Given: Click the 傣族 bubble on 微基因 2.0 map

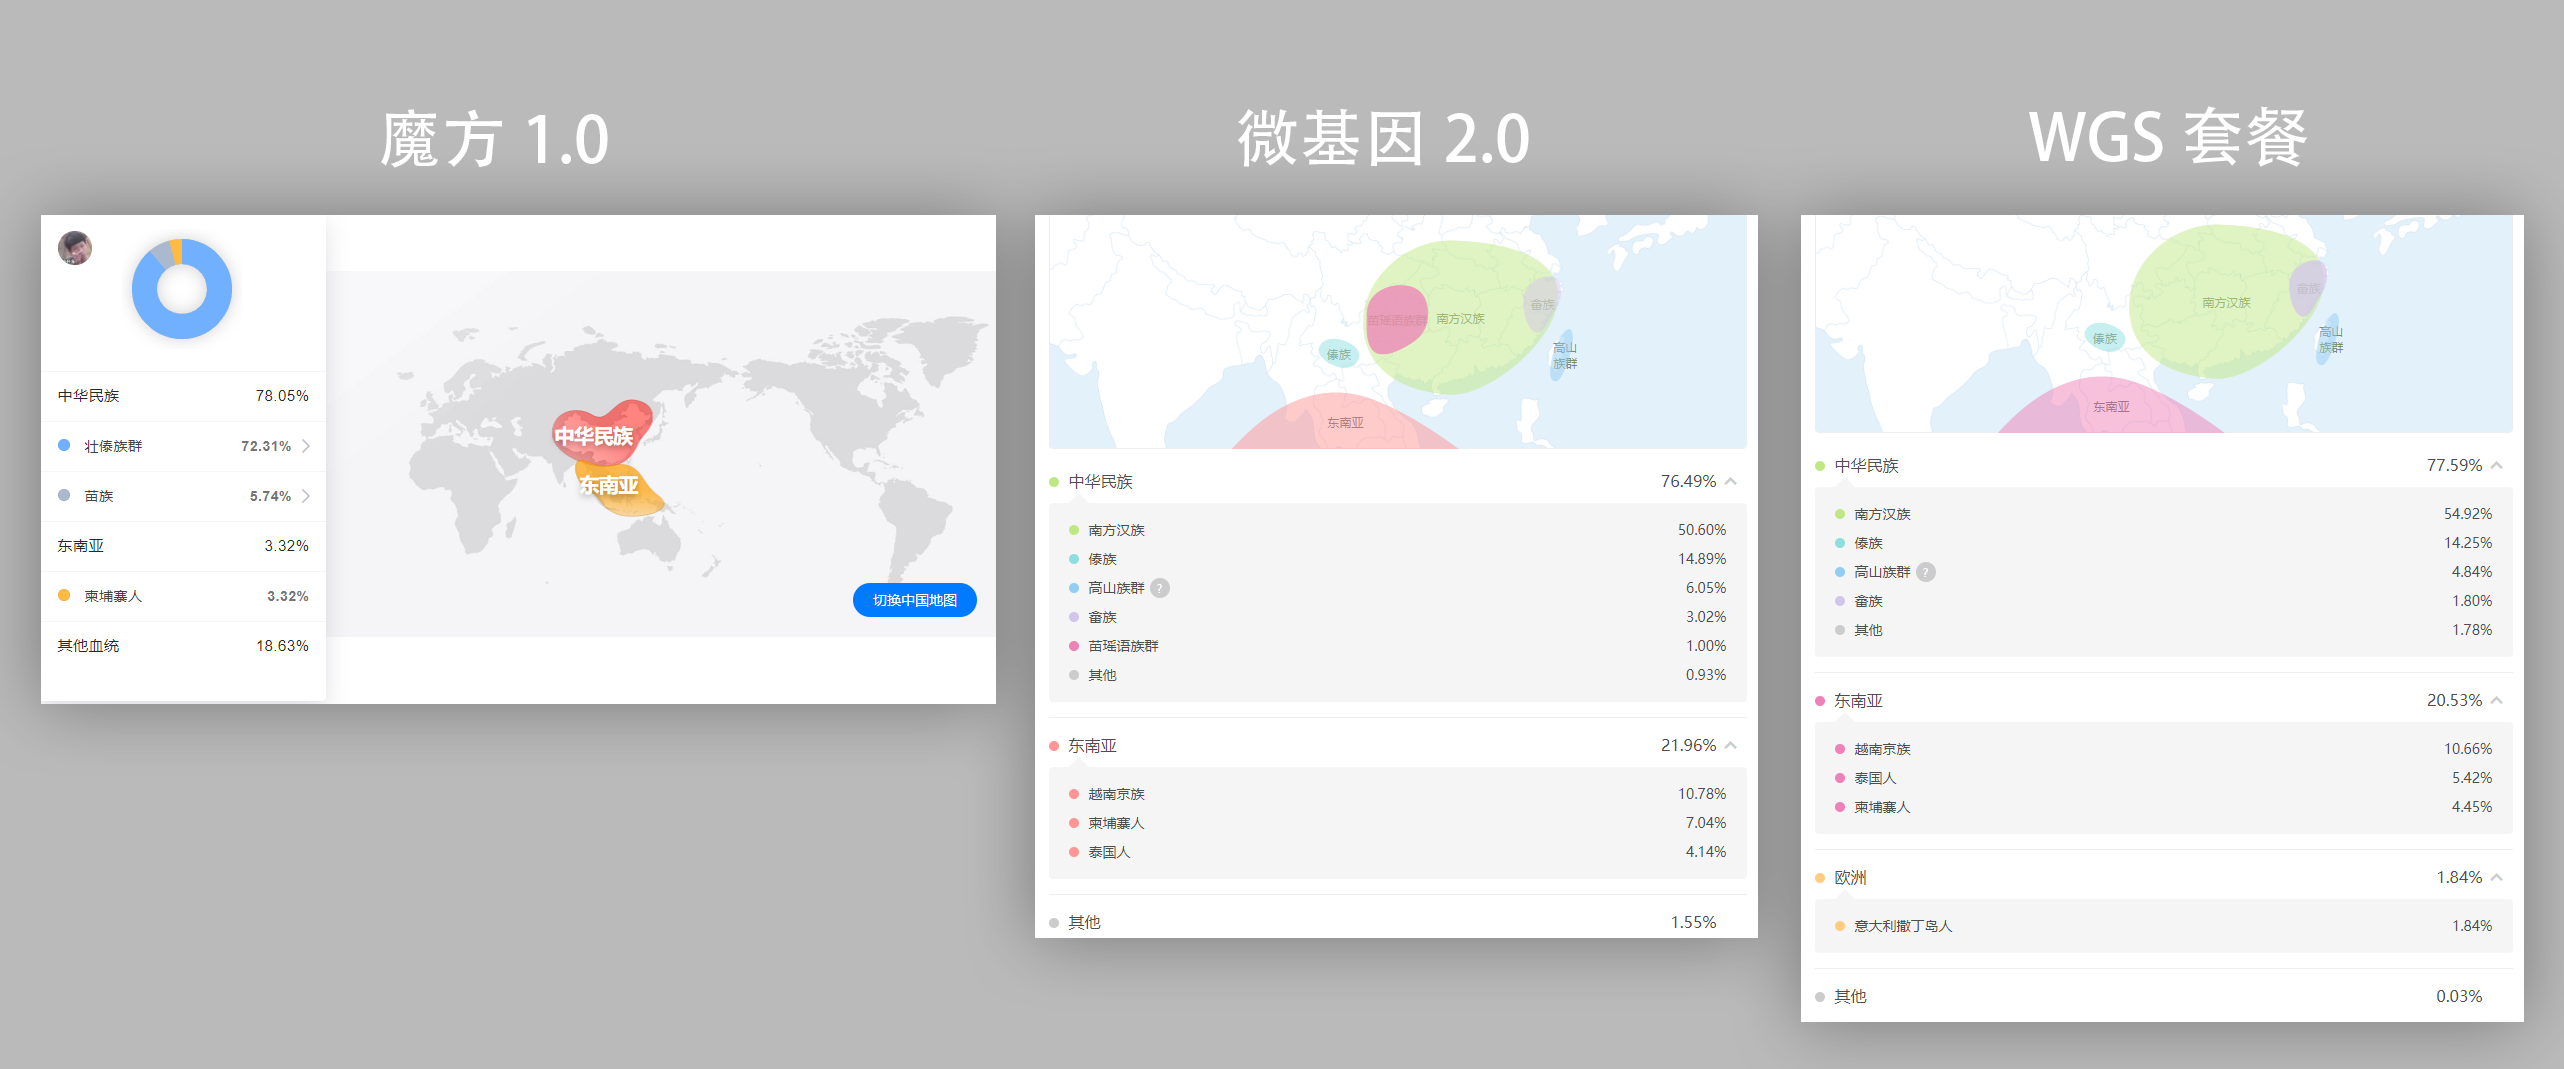Looking at the screenshot, I should [x=1338, y=354].
